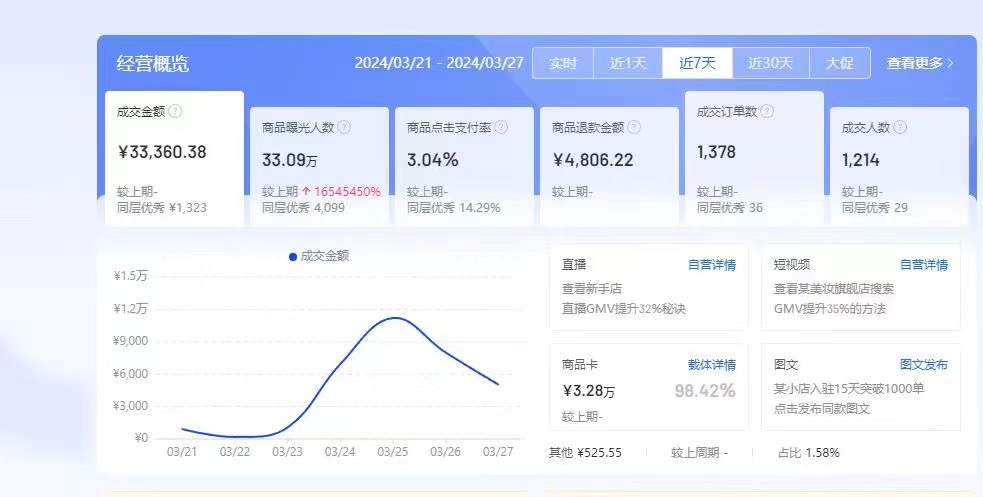Click the ¥1.5万 y-axis label

(130, 276)
